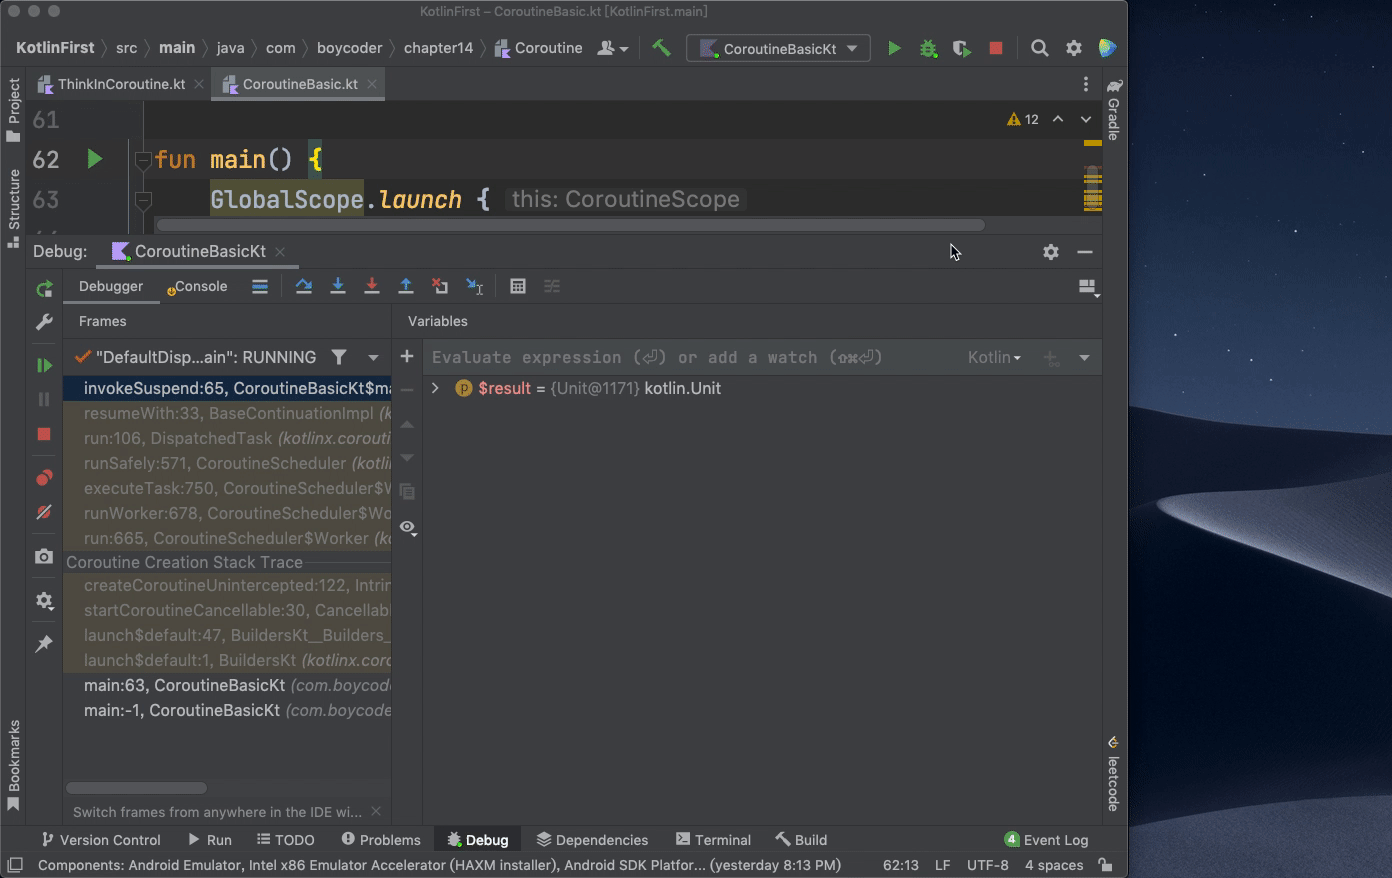Step into the current call
Viewport: 1392px width, 878px height.
coord(338,287)
